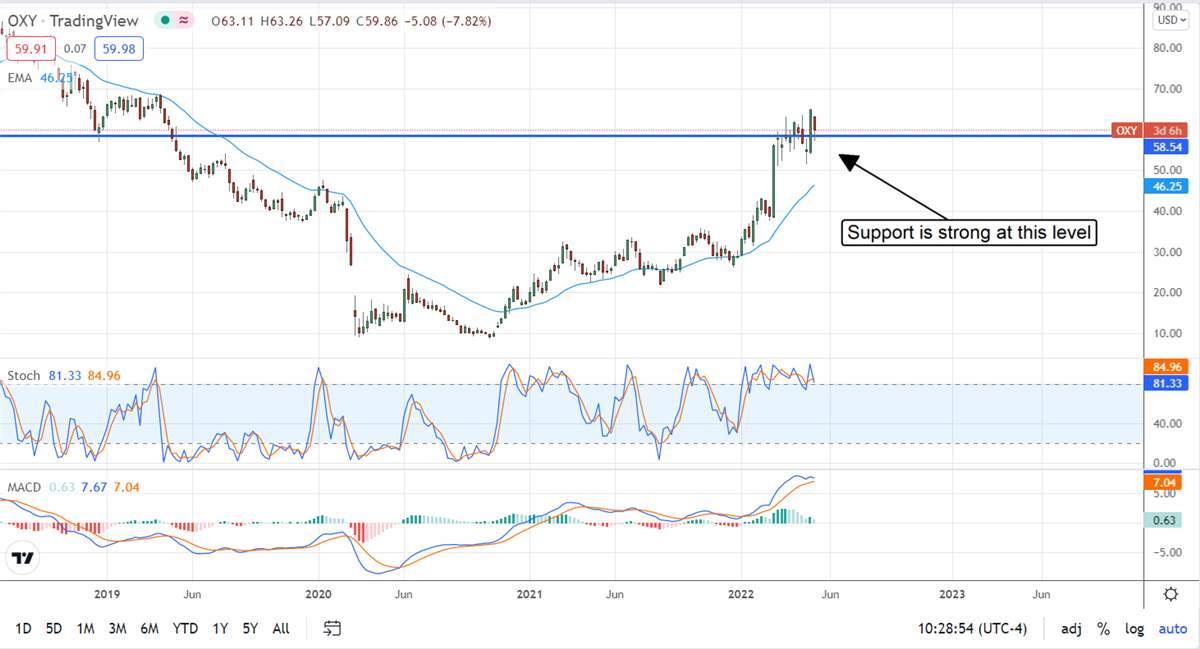Click the OXY price label tag
The height and width of the screenshot is (649, 1200).
pyautogui.click(x=1125, y=131)
